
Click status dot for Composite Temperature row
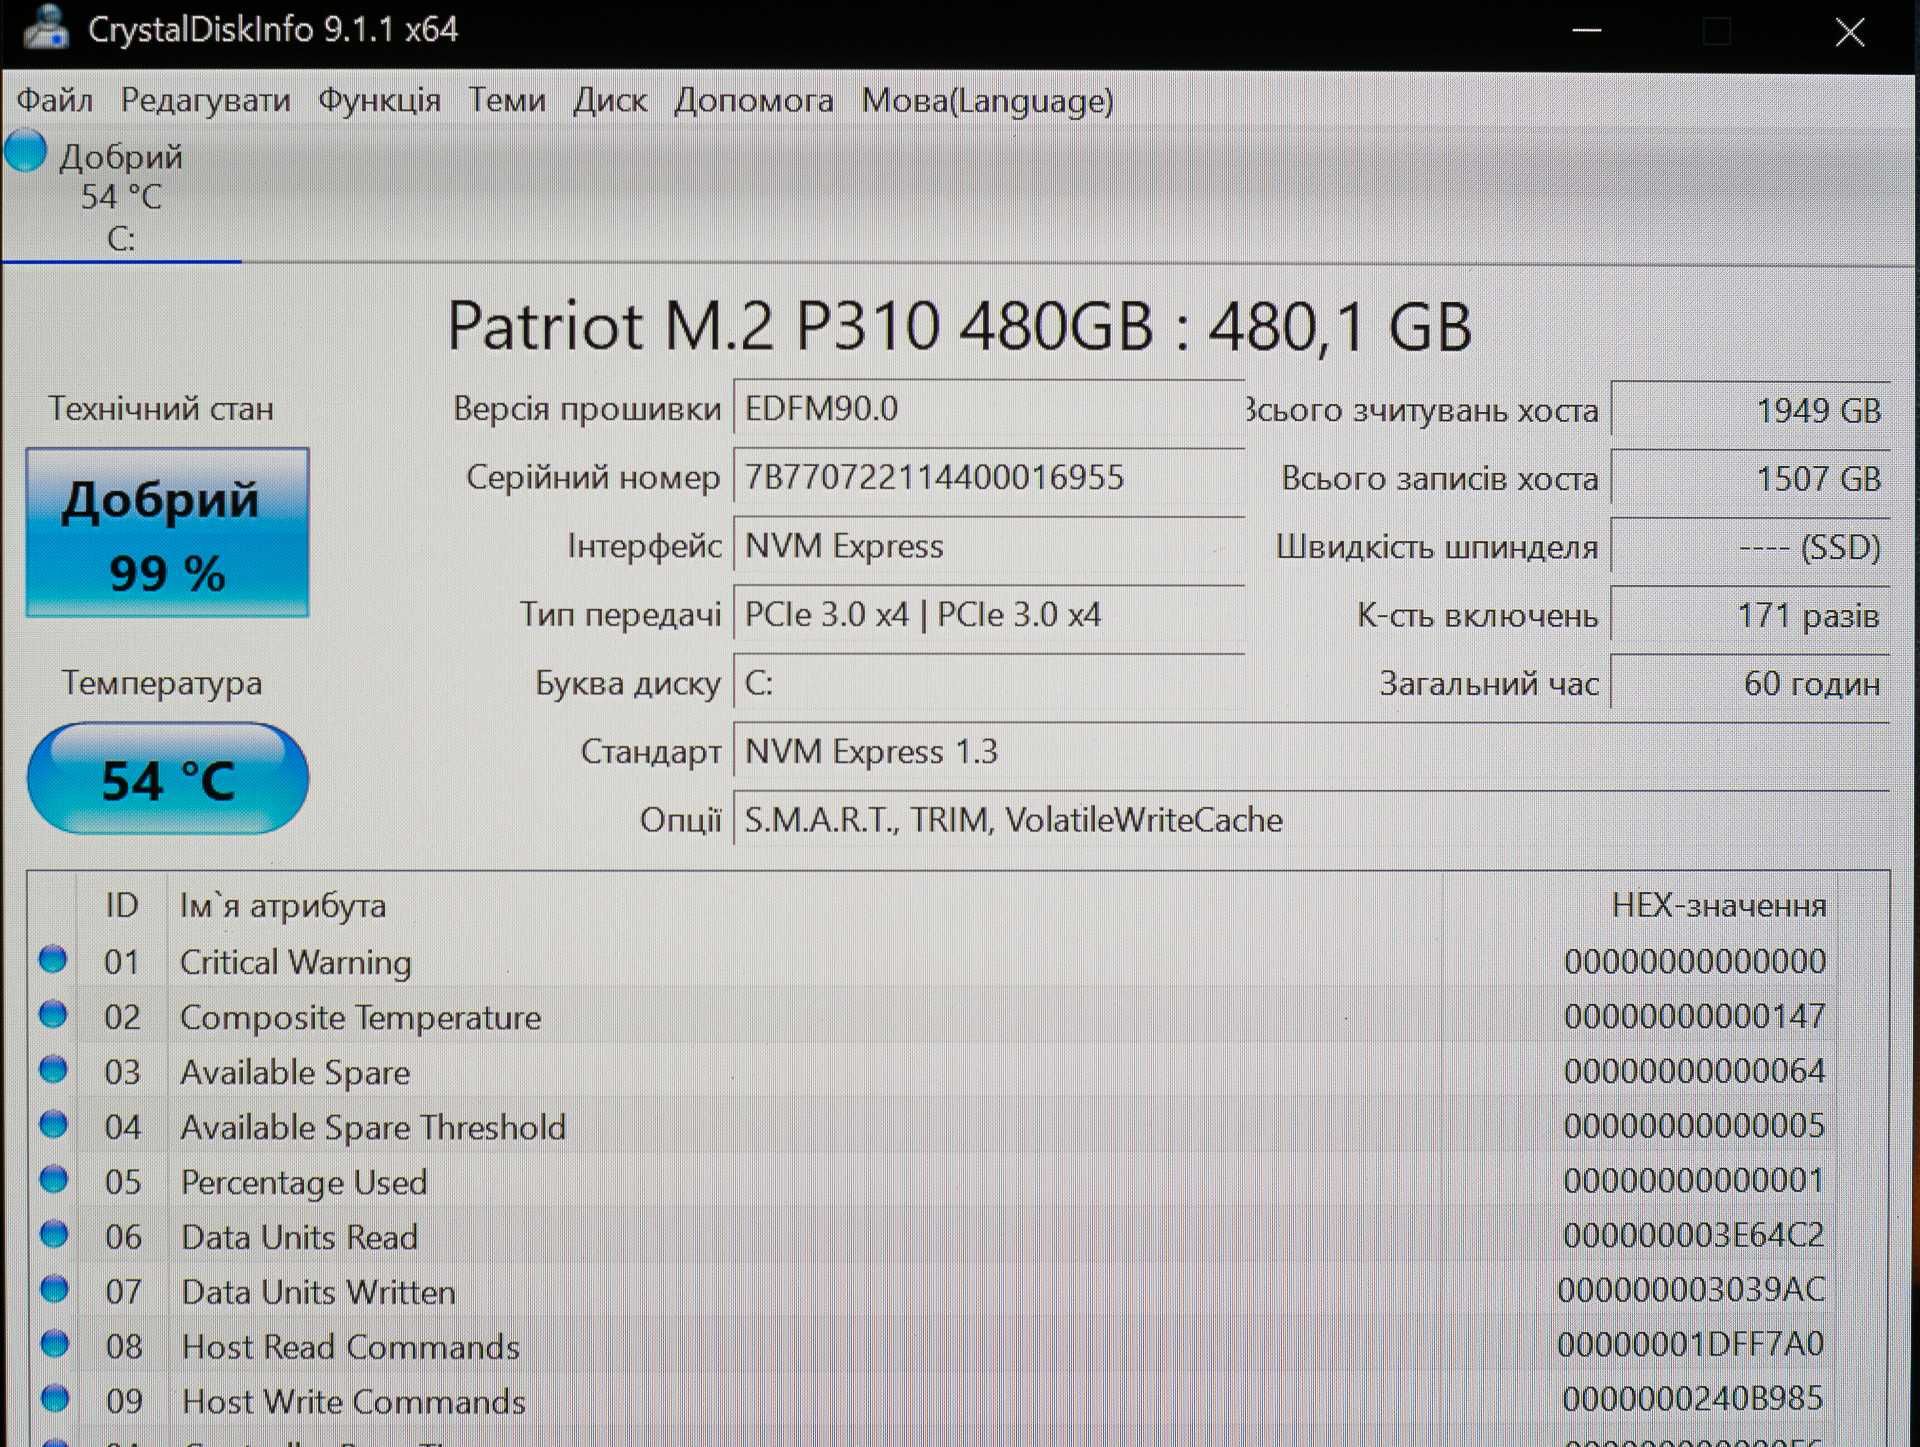[x=53, y=1015]
